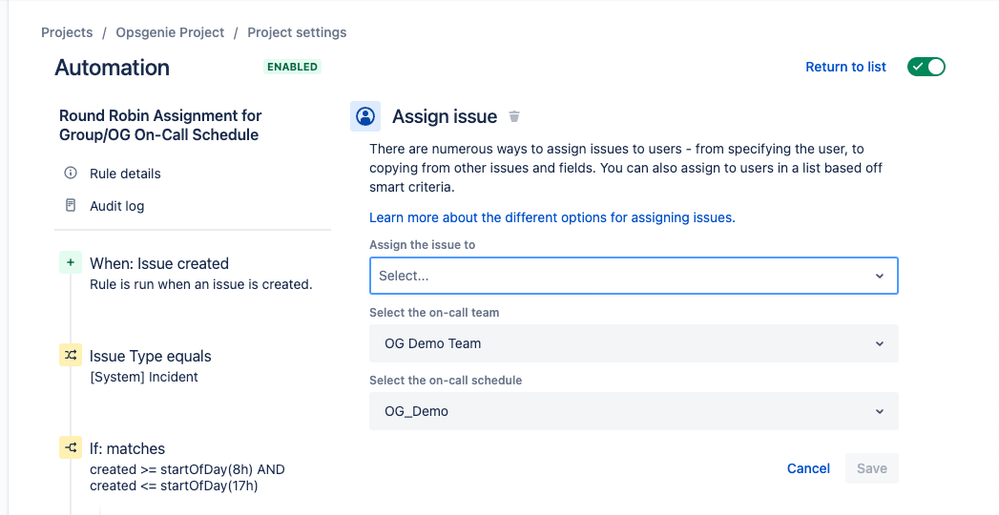This screenshot has height=515, width=999.
Task: Click the If: matches branch icon
Action: [70, 449]
